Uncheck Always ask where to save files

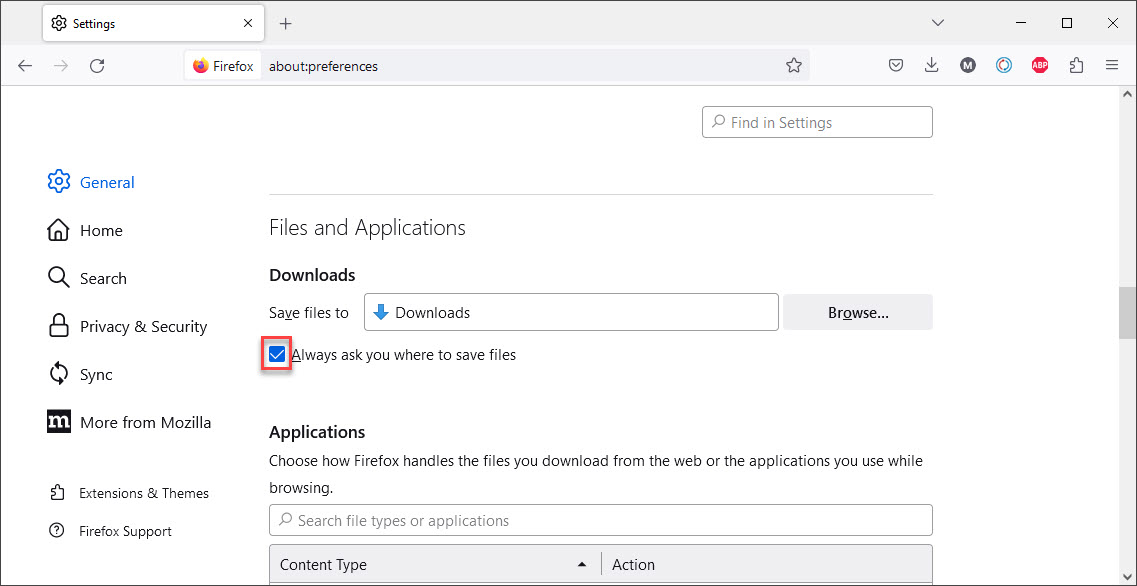coord(277,355)
